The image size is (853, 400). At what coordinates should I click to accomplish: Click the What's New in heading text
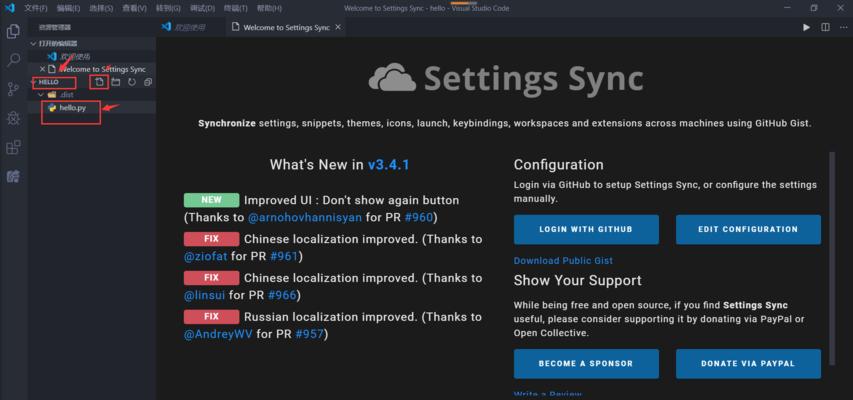[x=317, y=165]
